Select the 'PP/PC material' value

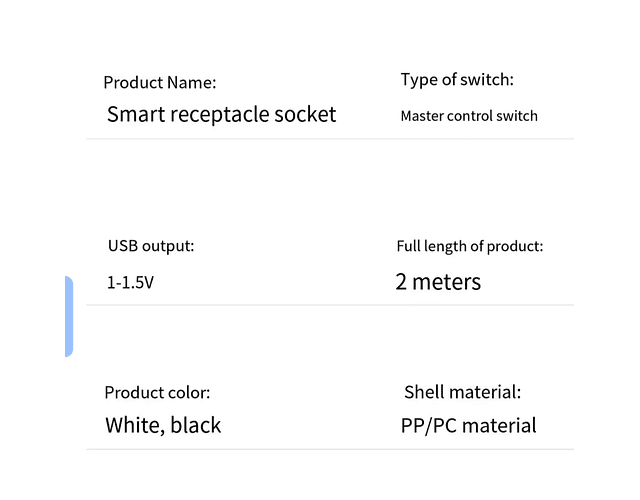tap(468, 425)
